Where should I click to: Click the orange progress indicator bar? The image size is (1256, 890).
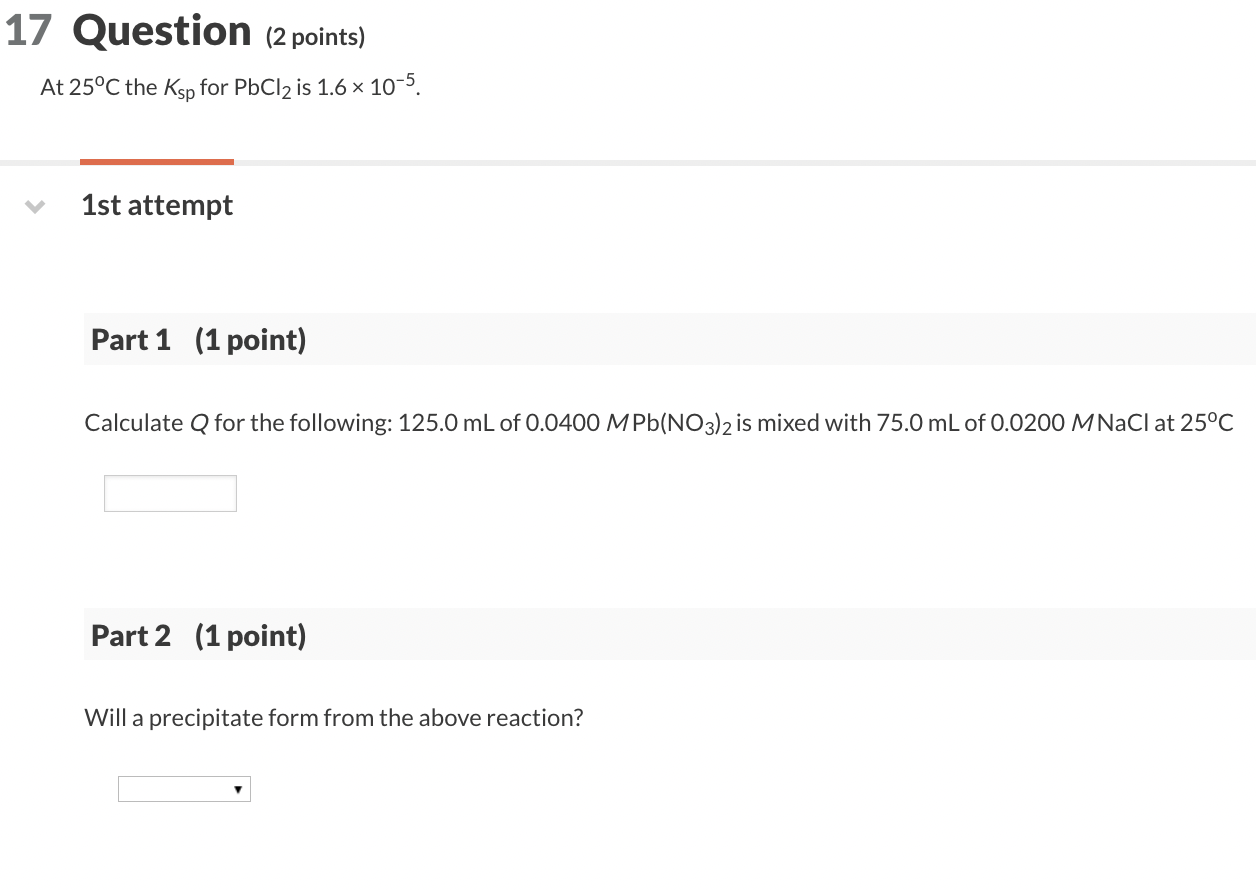point(156,161)
